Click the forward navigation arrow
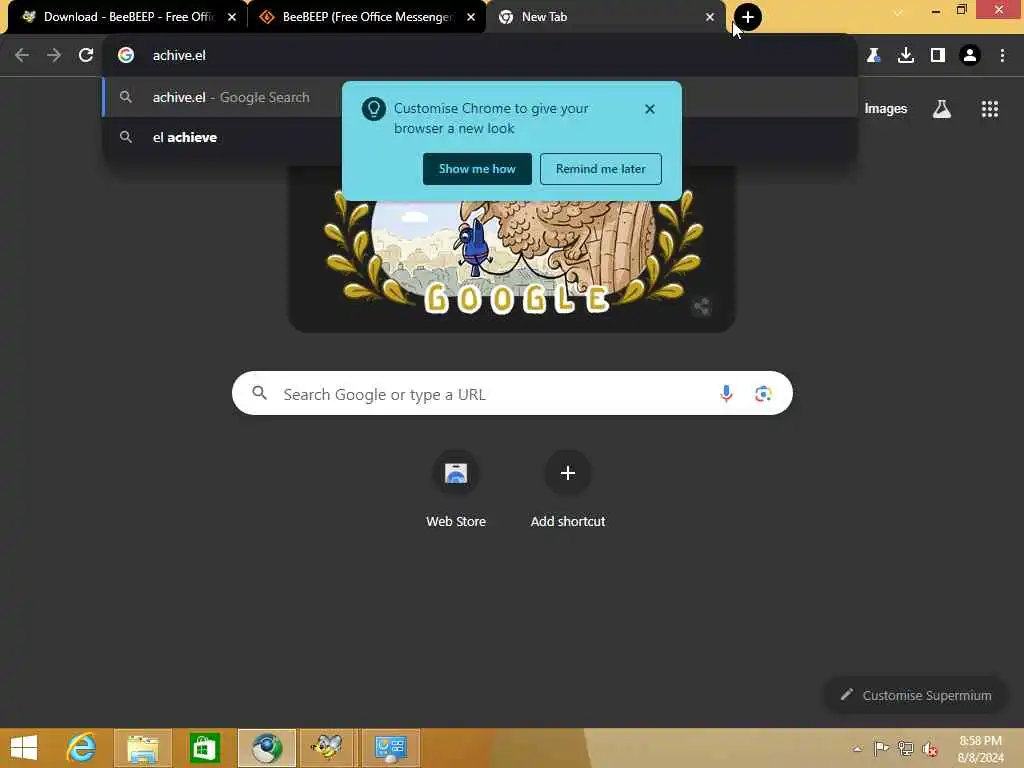This screenshot has width=1024, height=768. click(x=54, y=56)
